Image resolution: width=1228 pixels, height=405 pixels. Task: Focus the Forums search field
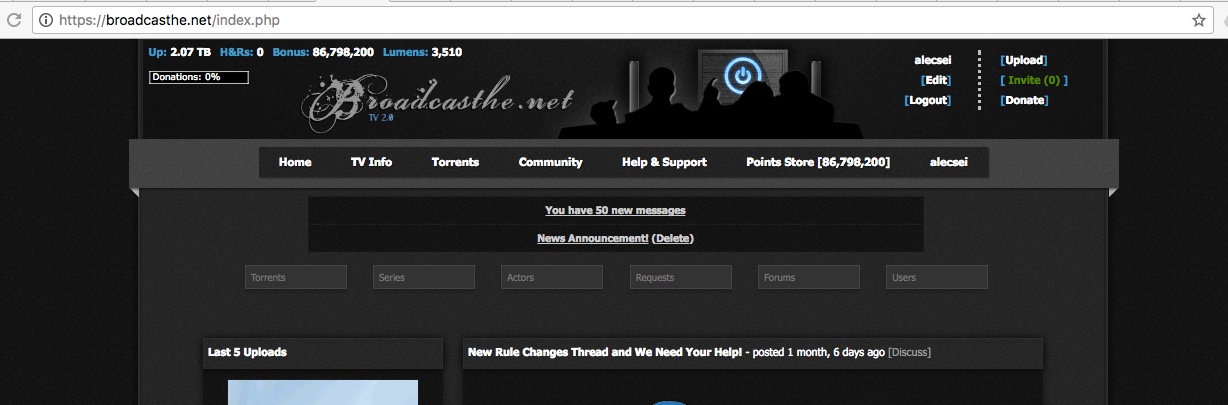[809, 277]
